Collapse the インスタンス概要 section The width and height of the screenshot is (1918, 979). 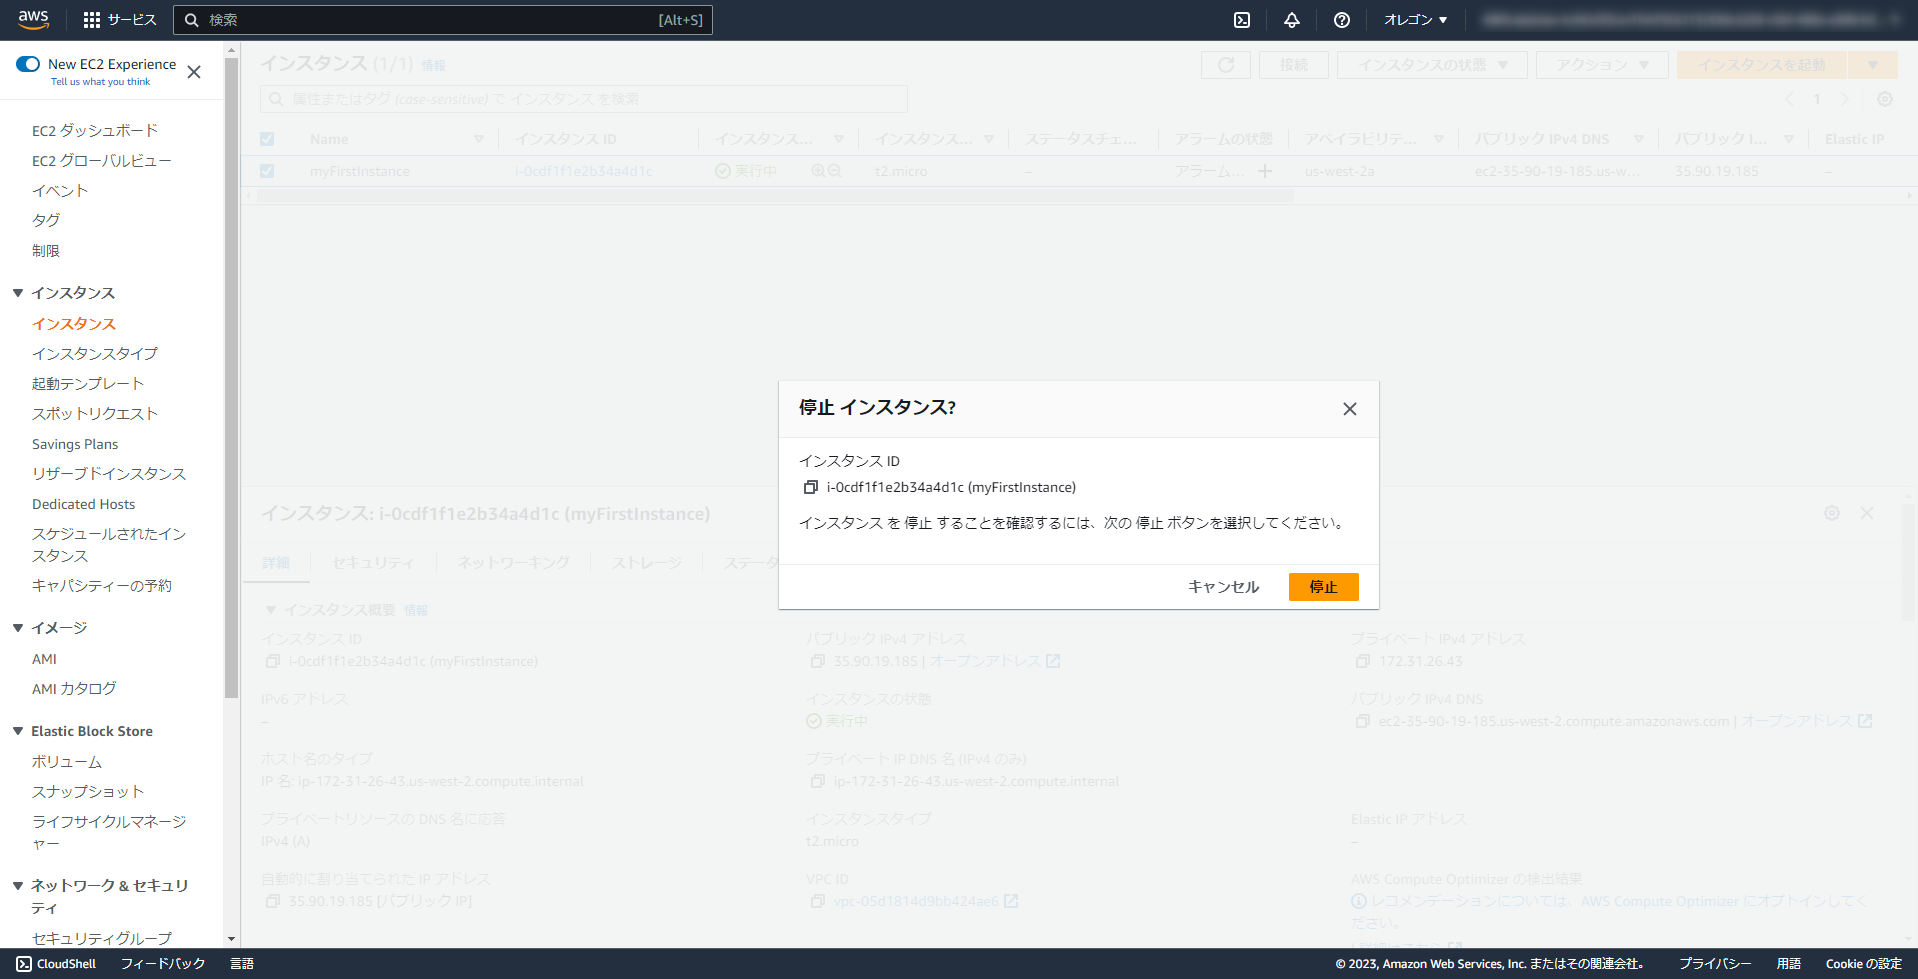(x=270, y=609)
